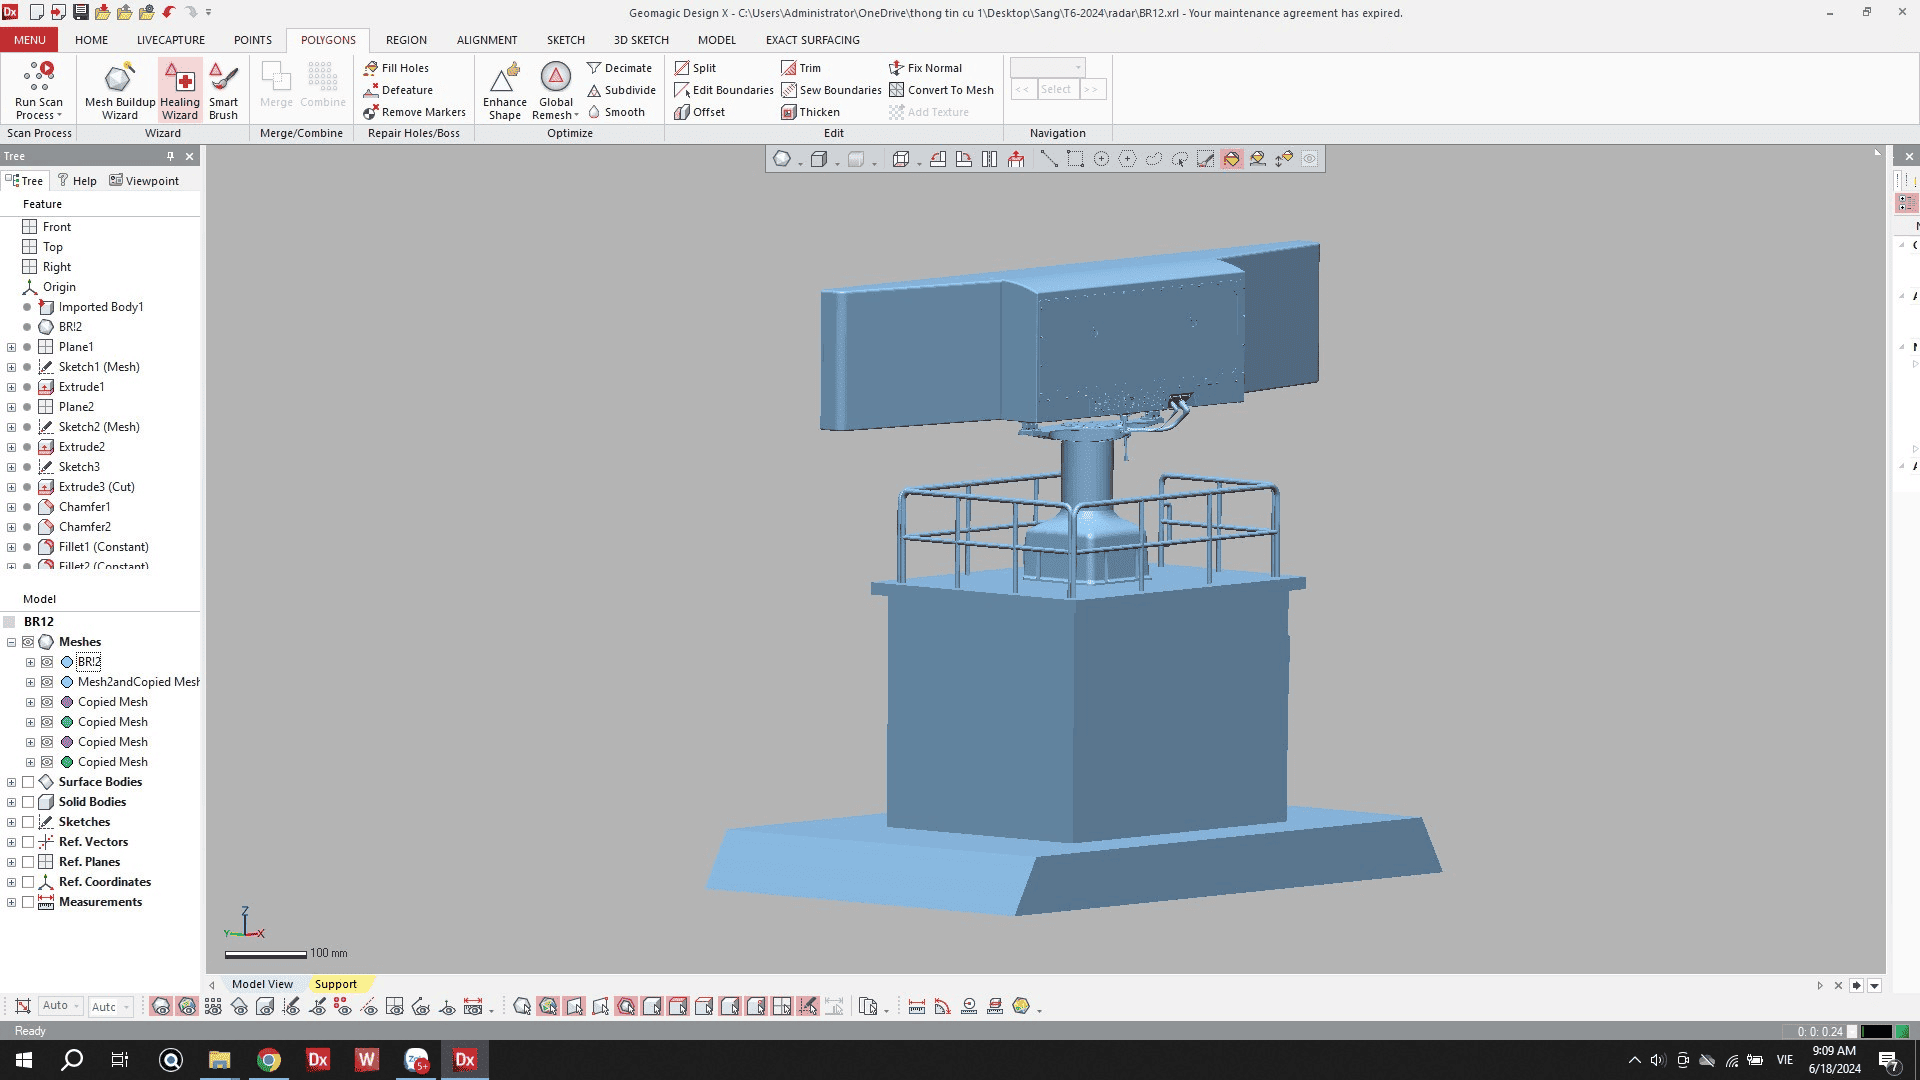
Task: Open the Sew Boundaries edit tool
Action: point(831,90)
